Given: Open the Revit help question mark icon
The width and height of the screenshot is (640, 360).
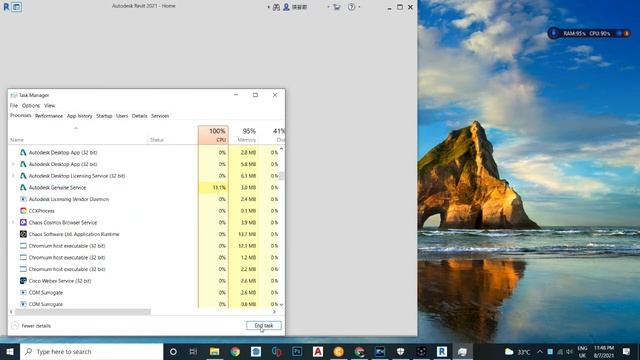Looking at the screenshot, I should tap(351, 7).
